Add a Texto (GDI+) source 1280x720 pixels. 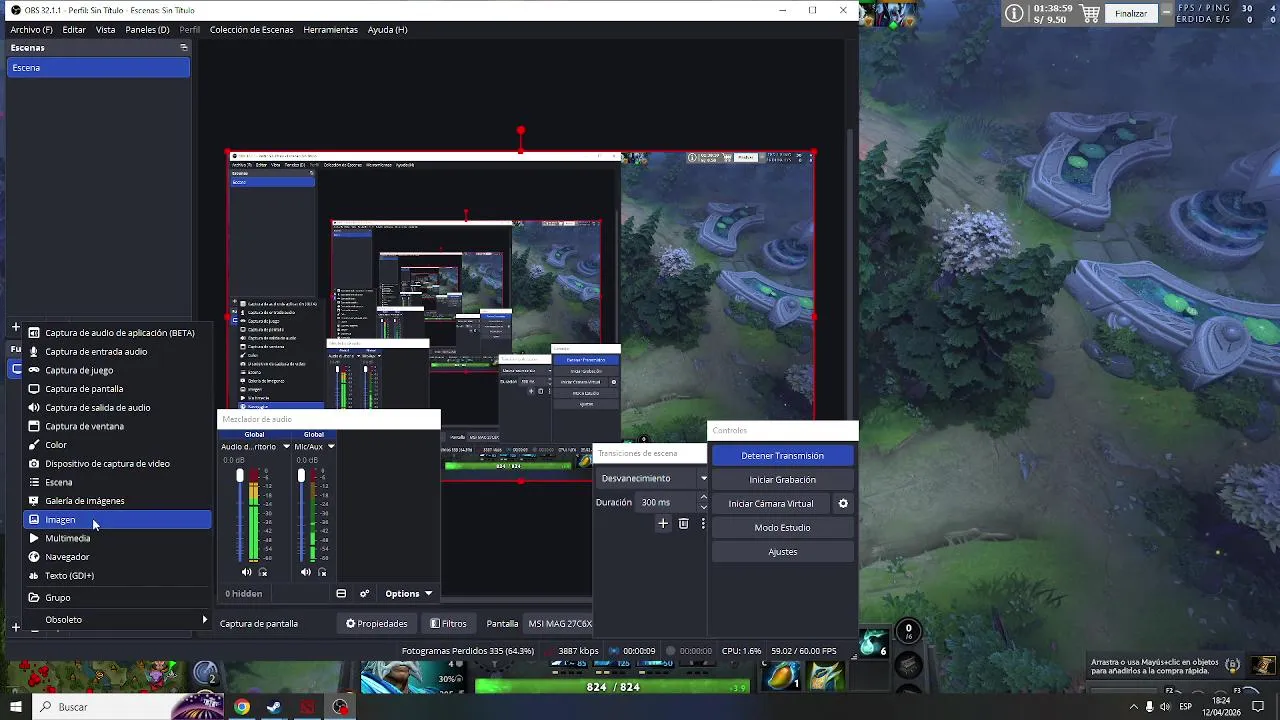117,576
